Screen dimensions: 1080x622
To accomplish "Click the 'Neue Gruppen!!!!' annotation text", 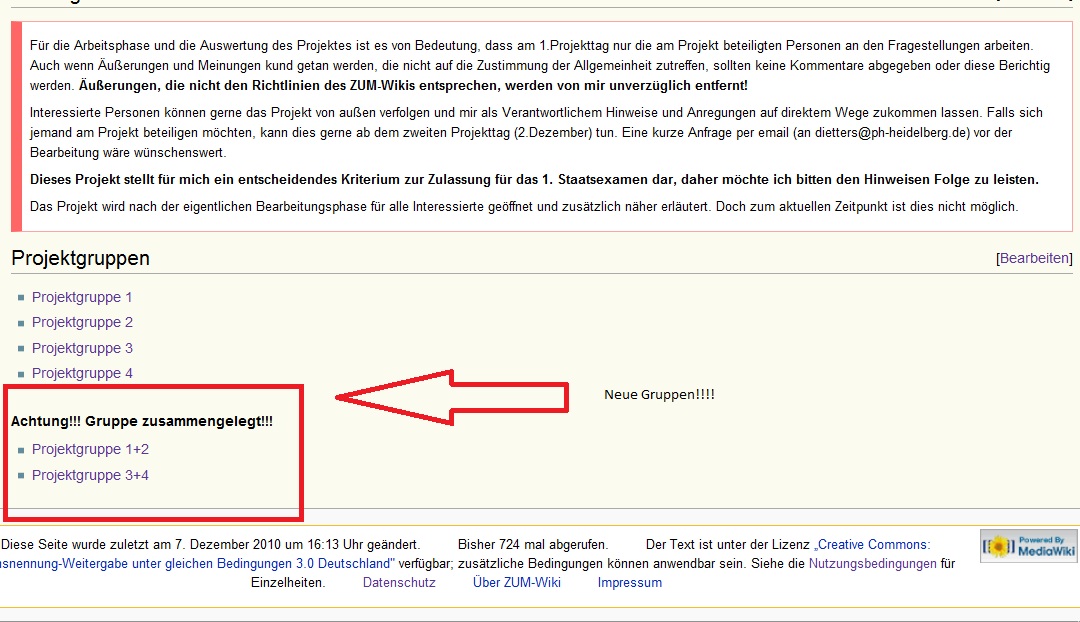I will 659,395.
